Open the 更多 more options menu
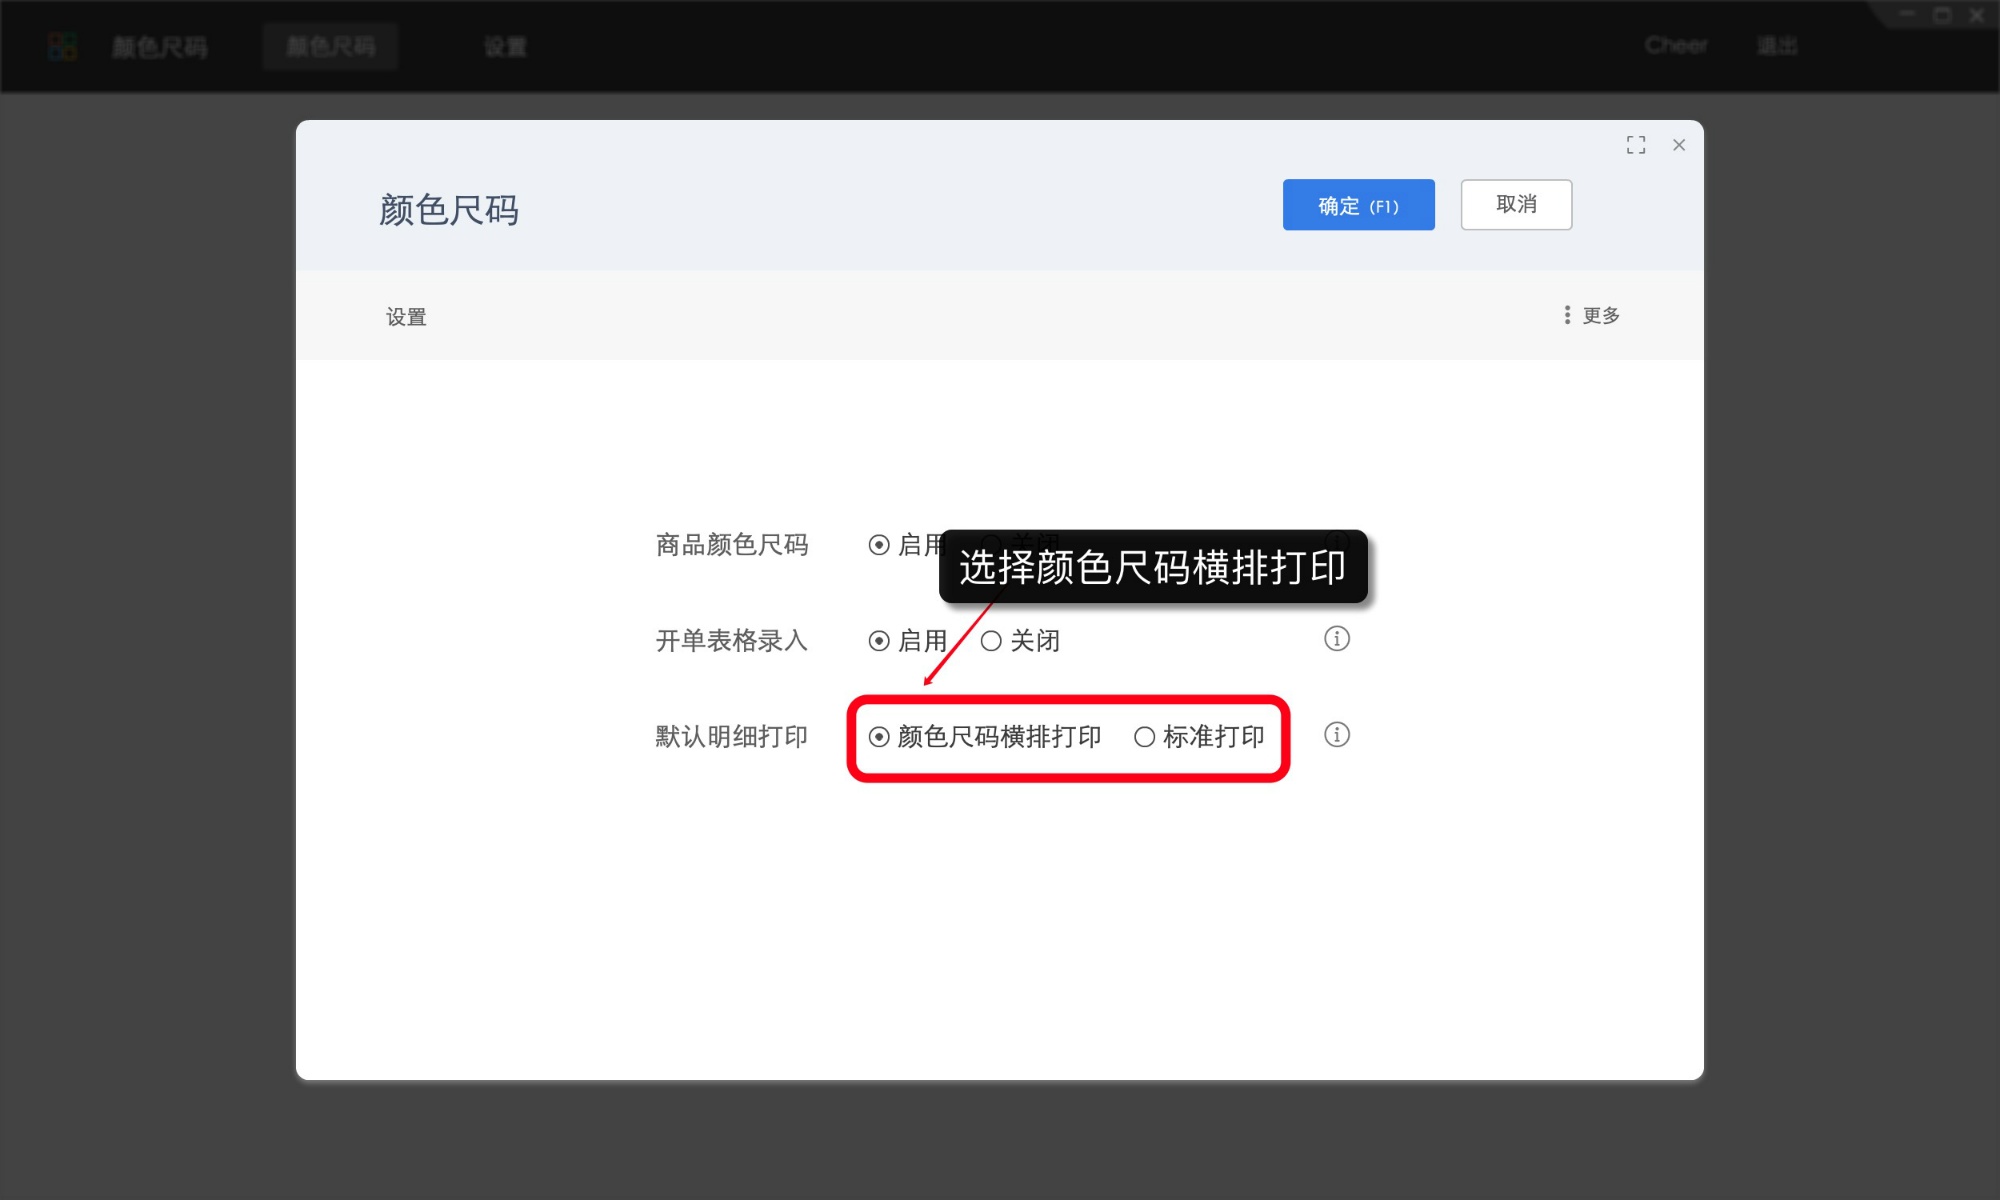The height and width of the screenshot is (1200, 2000). pyautogui.click(x=1592, y=315)
